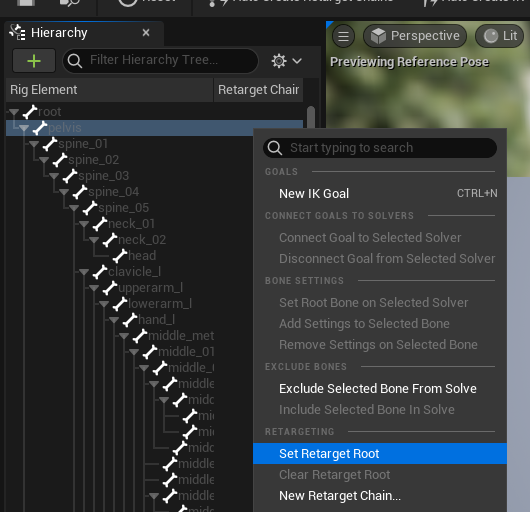Click the bone icon next to head
Screen dimensions: 530x512
120,256
